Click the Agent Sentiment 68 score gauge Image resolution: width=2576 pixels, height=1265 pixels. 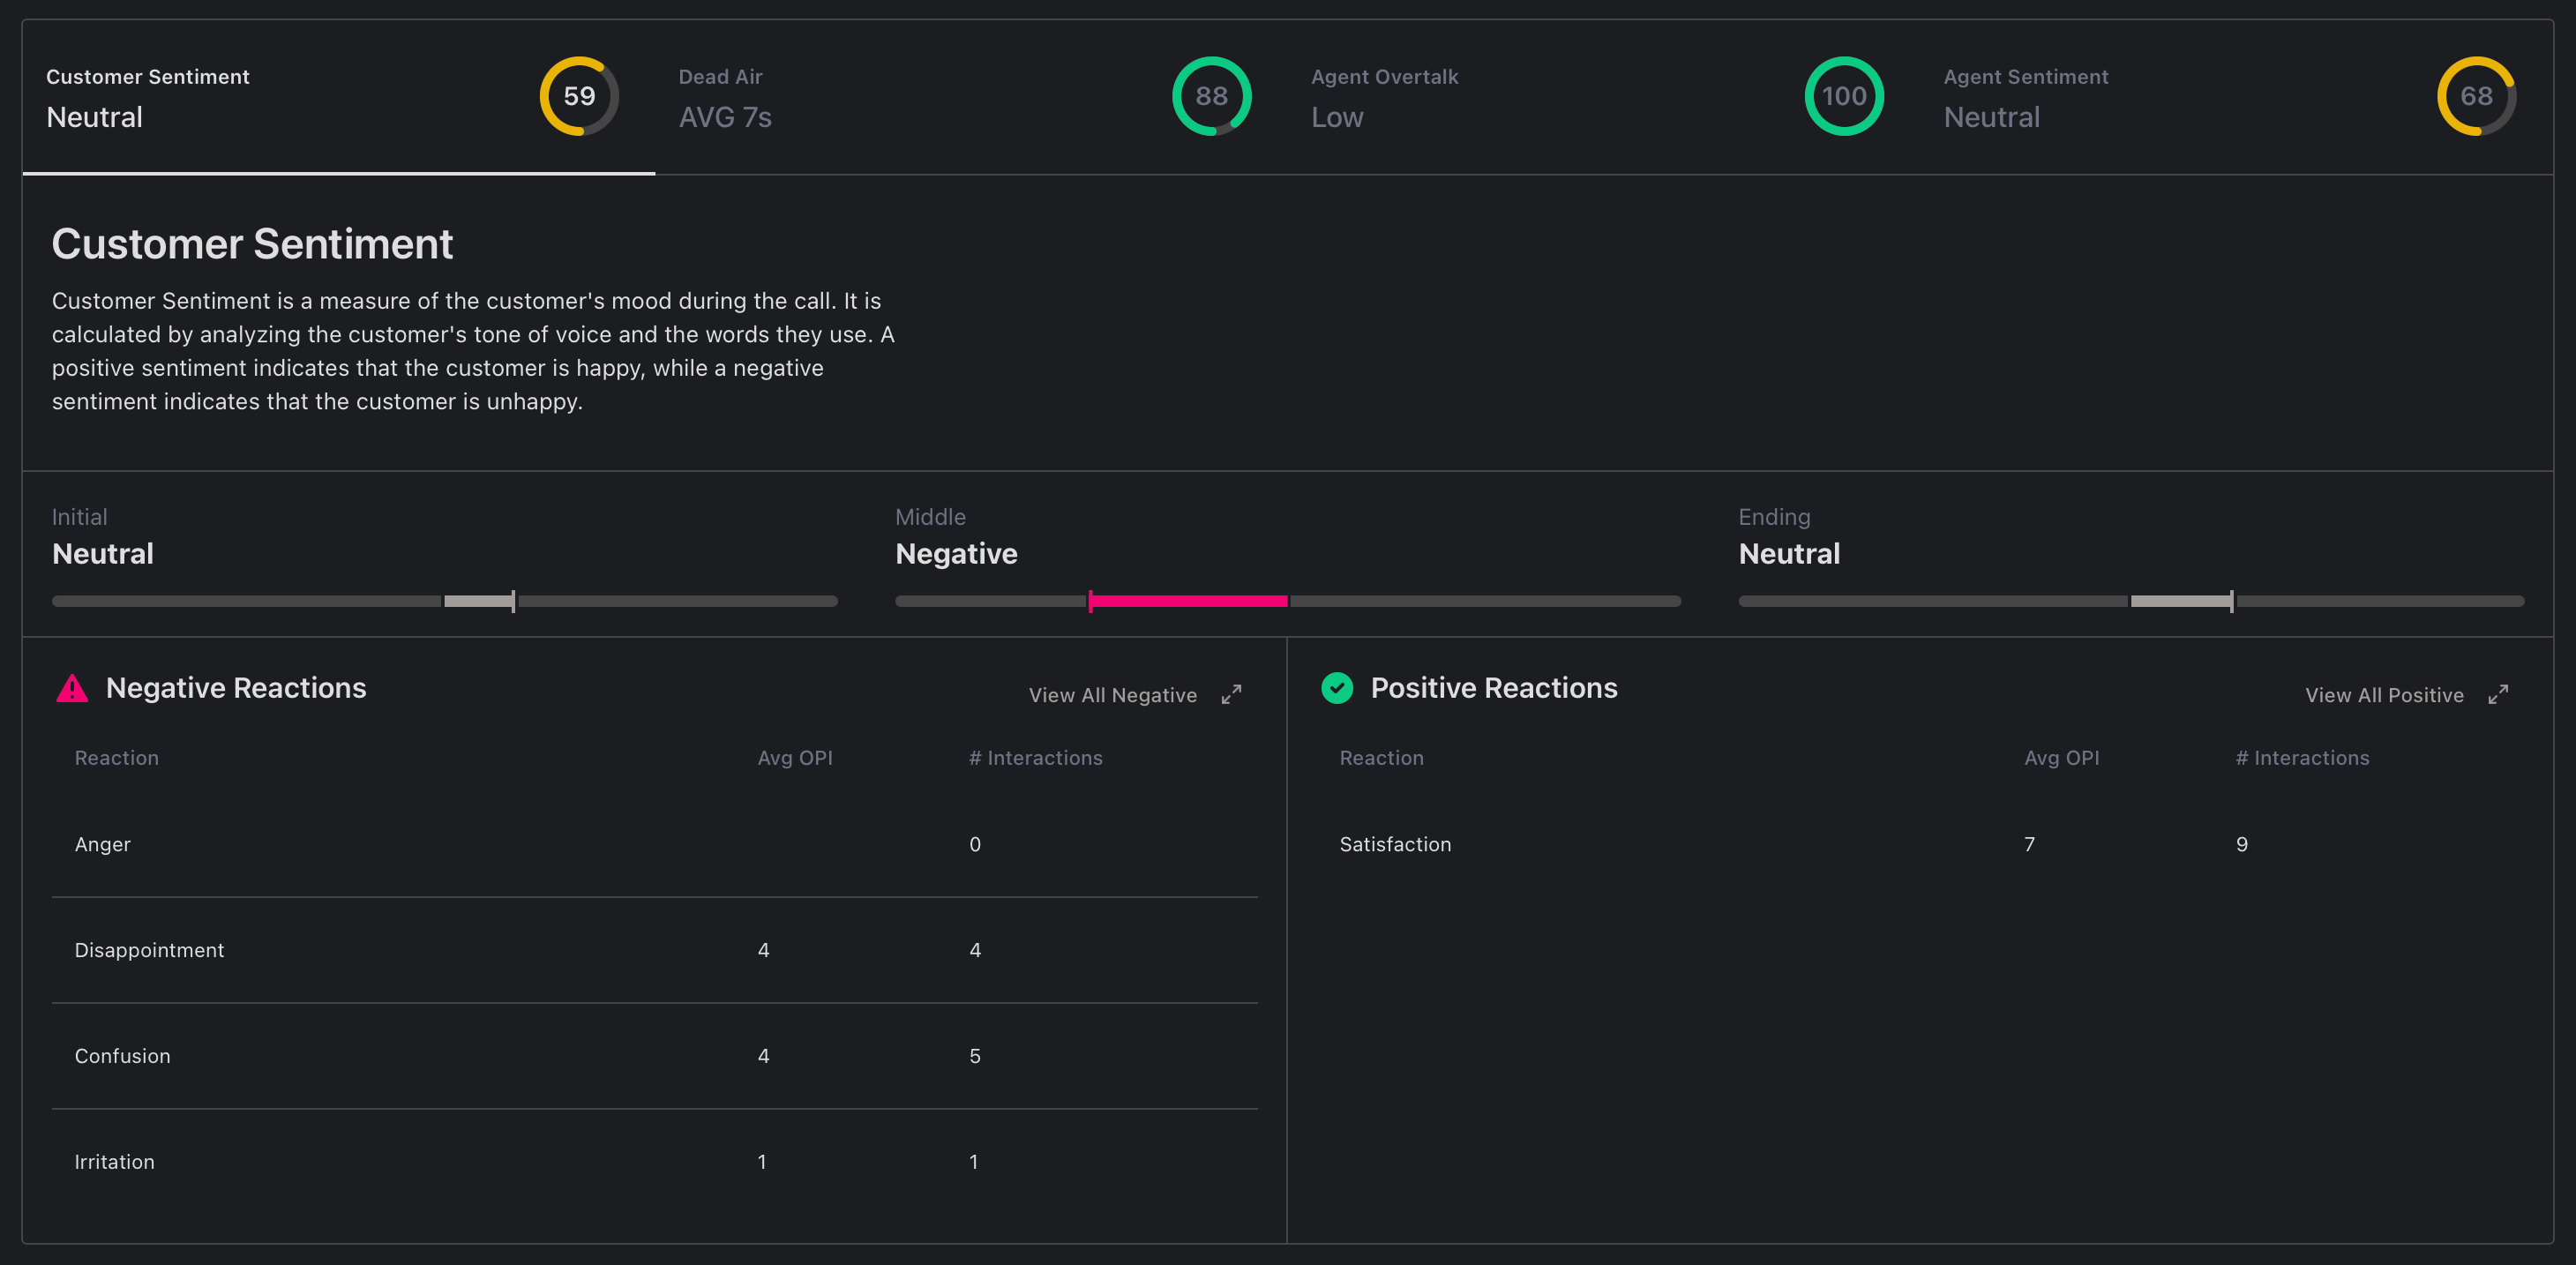pos(2475,96)
